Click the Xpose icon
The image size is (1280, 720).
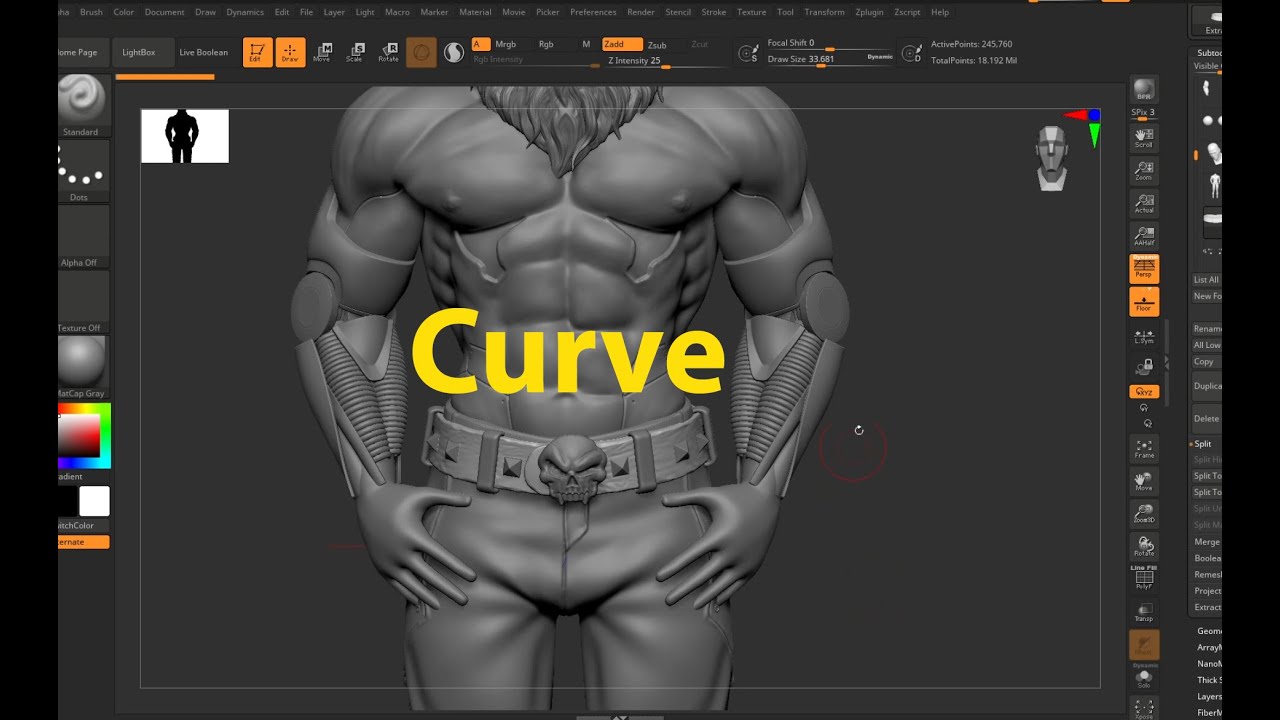point(1144,709)
